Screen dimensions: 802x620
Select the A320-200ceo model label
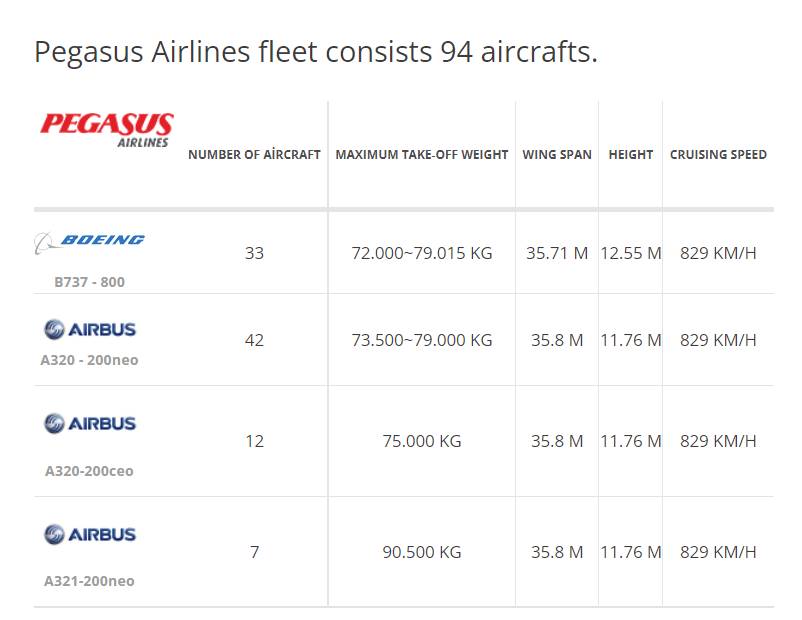90,471
